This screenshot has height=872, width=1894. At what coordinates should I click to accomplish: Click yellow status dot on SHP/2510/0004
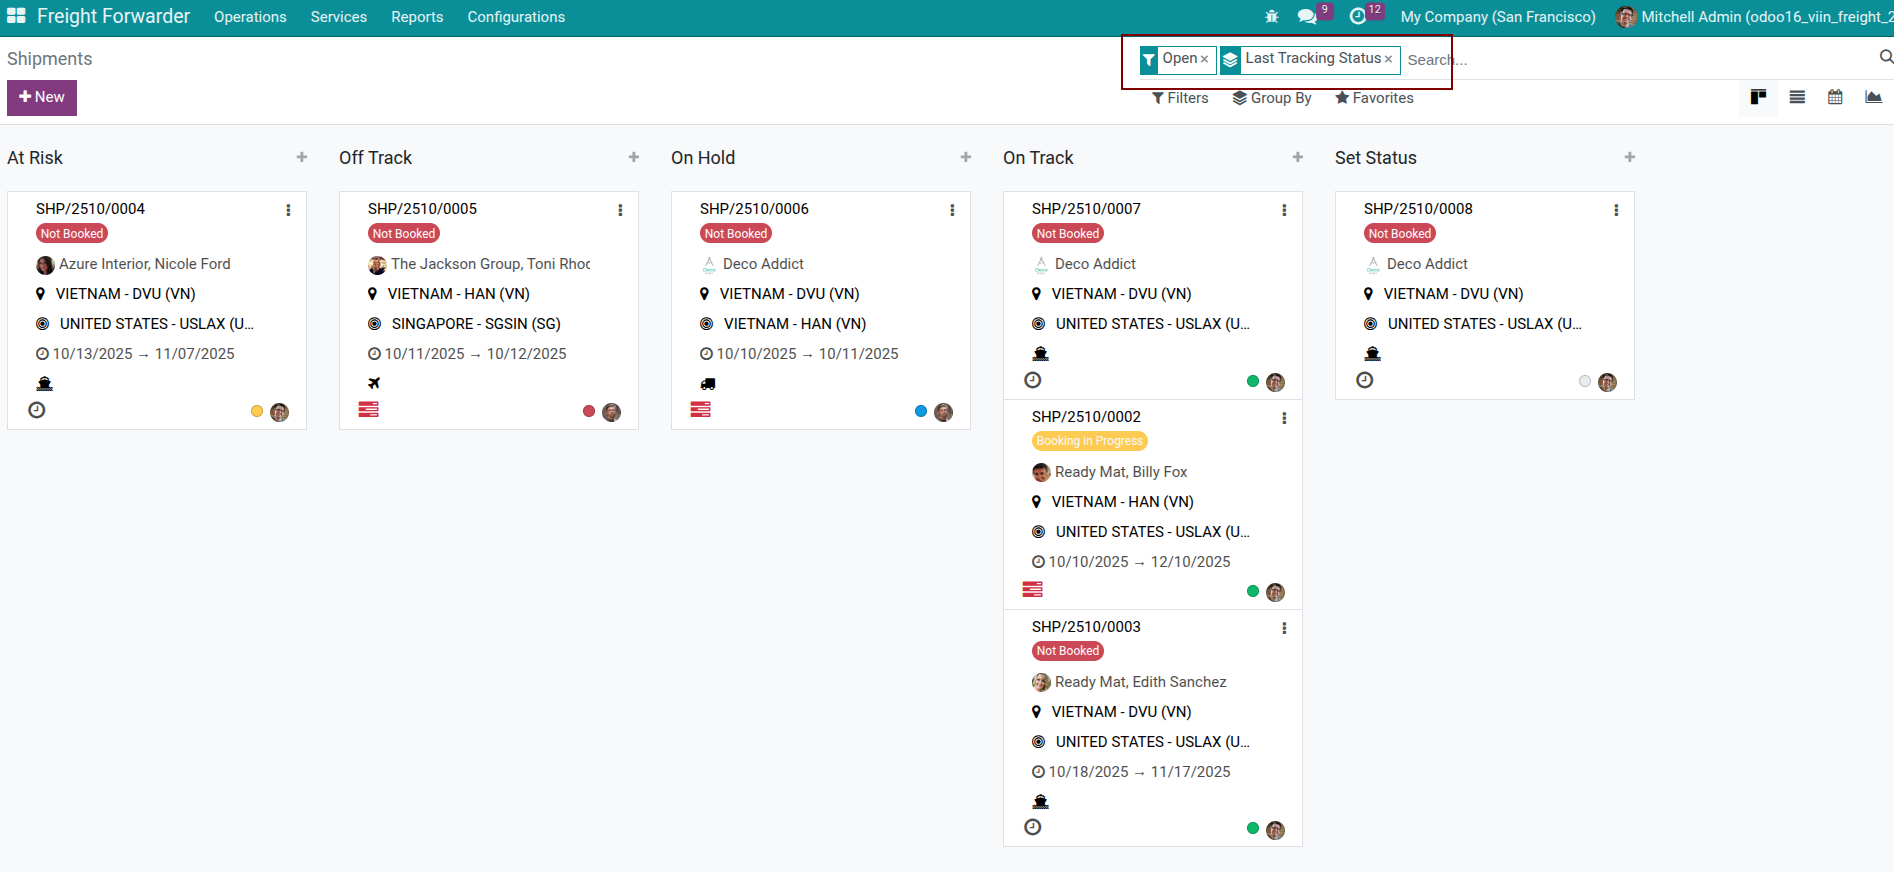click(x=257, y=411)
